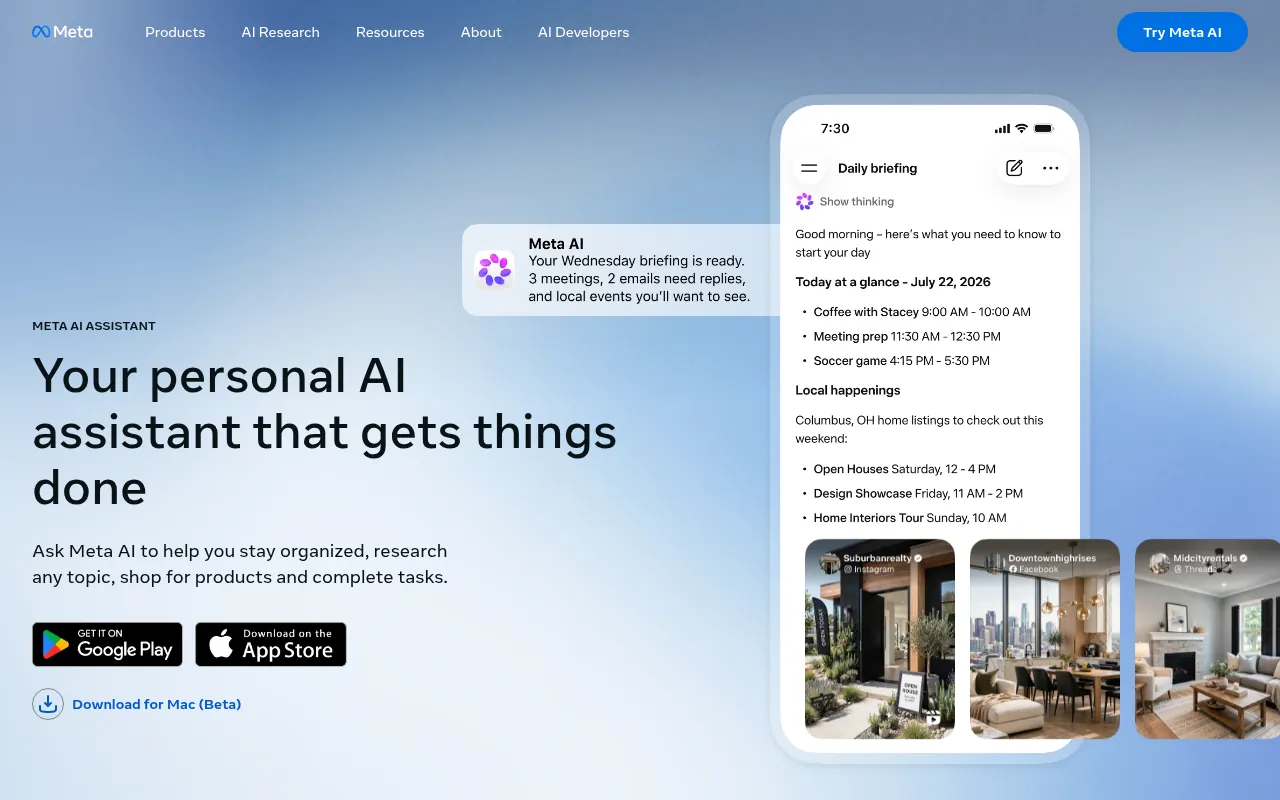Click the Try Meta AI button
The width and height of the screenshot is (1280, 800).
pos(1182,32)
